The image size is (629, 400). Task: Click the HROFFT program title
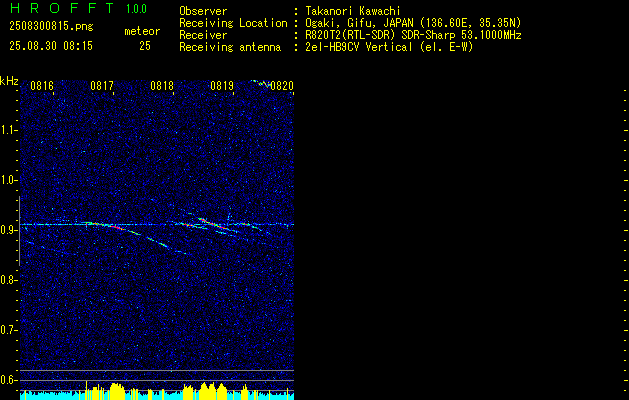pos(62,8)
